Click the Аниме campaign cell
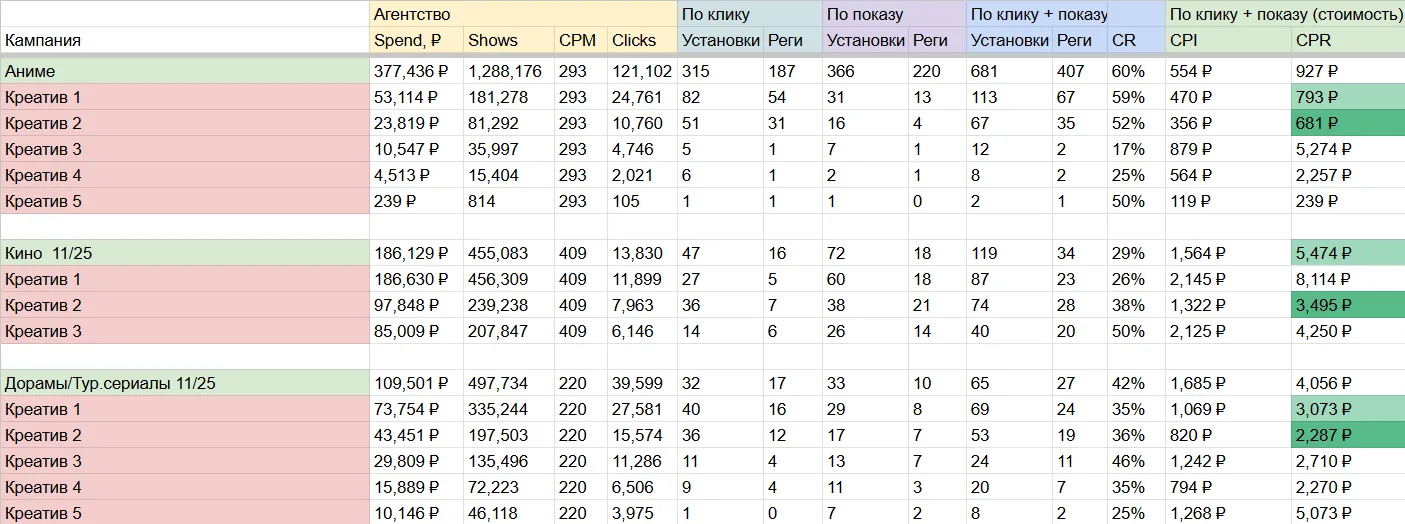 (185, 71)
